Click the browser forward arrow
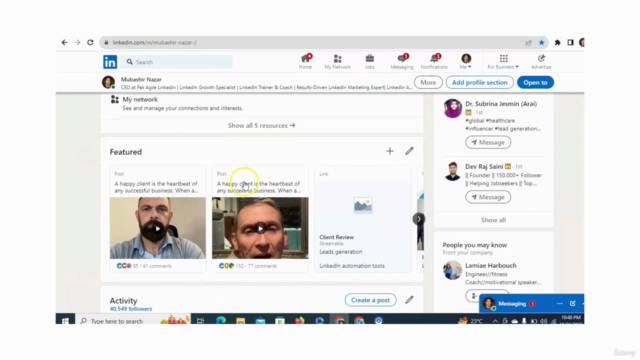Image resolution: width=640 pixels, height=360 pixels. point(77,42)
